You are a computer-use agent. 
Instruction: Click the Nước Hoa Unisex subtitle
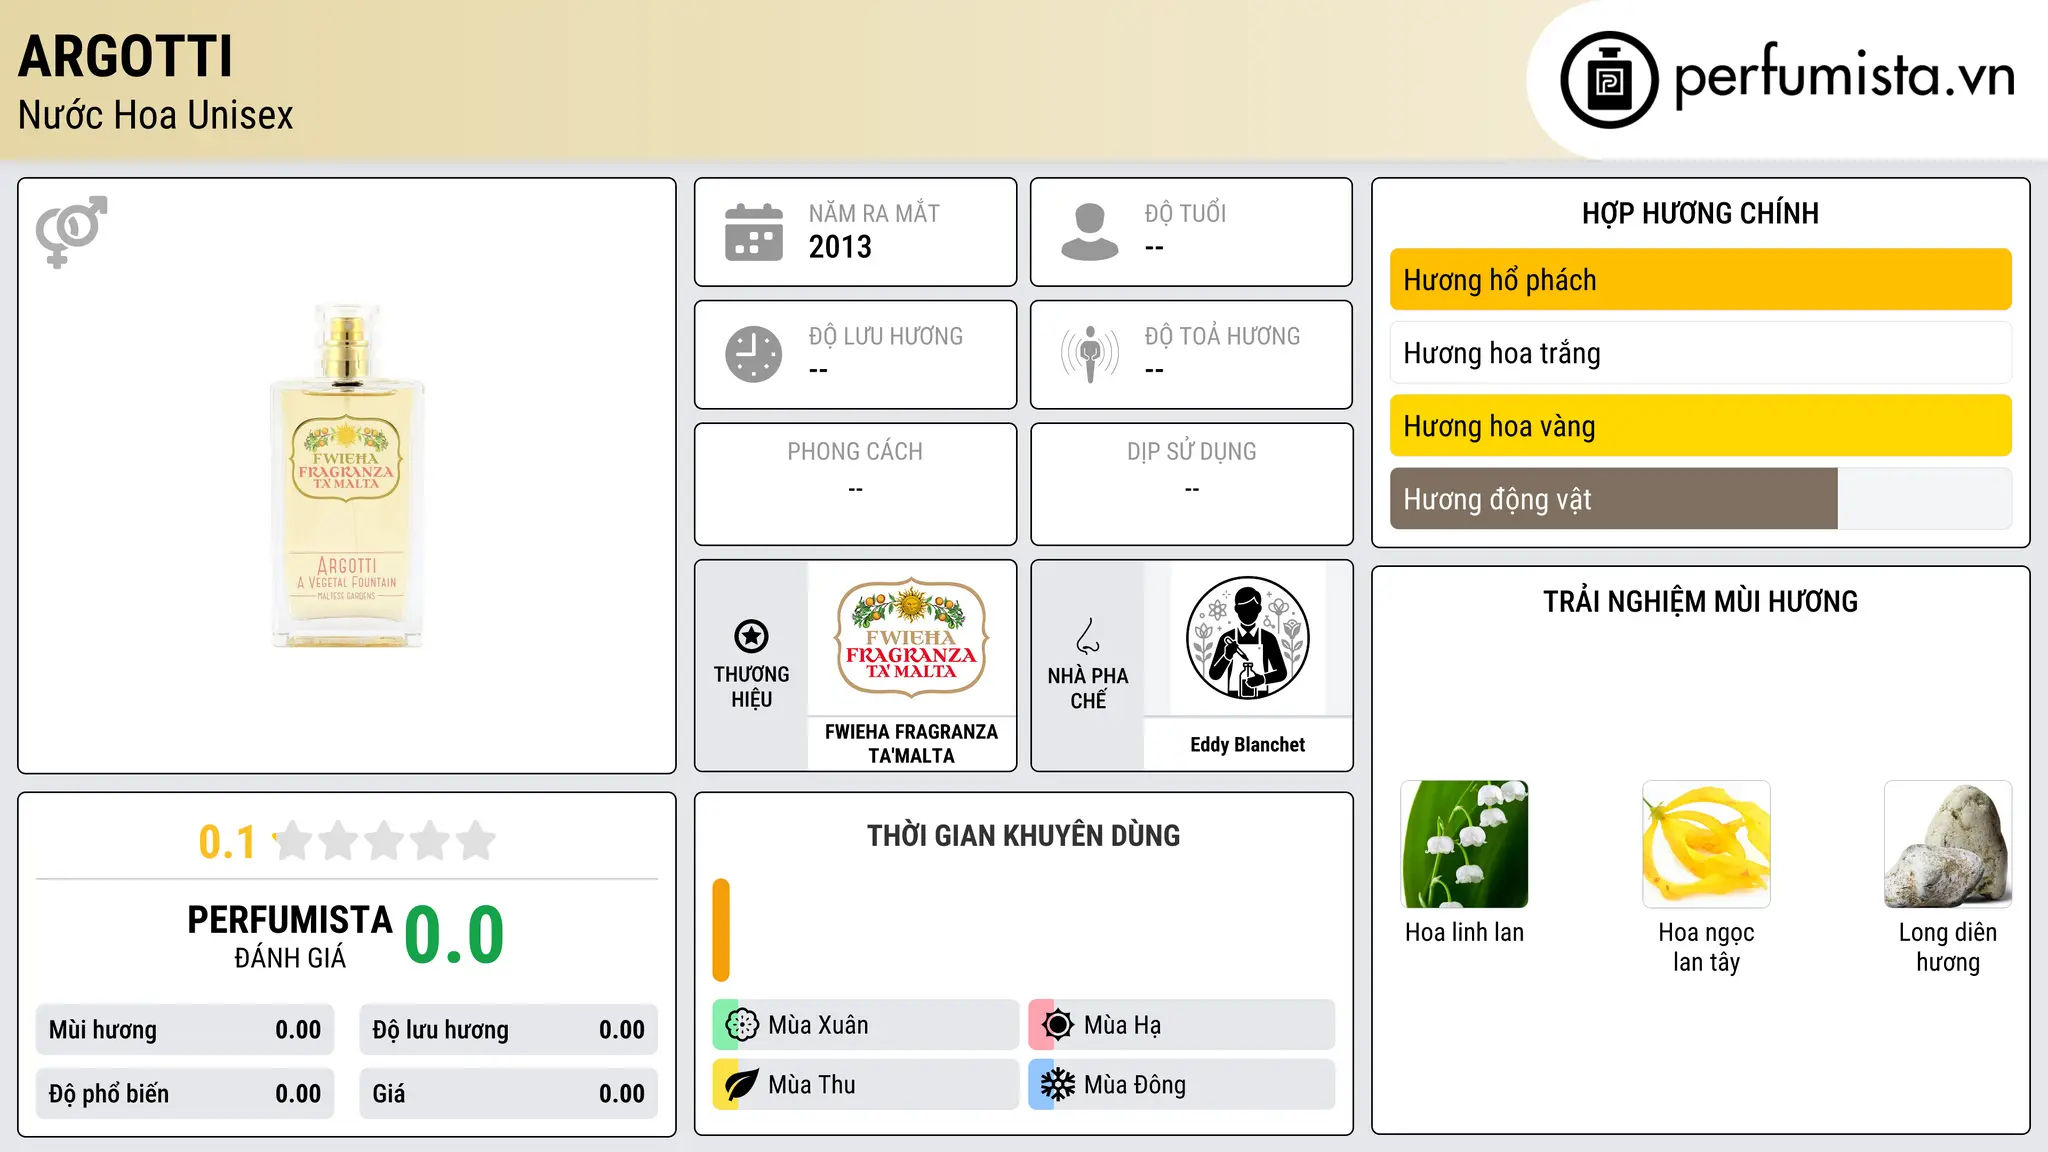pyautogui.click(x=156, y=116)
